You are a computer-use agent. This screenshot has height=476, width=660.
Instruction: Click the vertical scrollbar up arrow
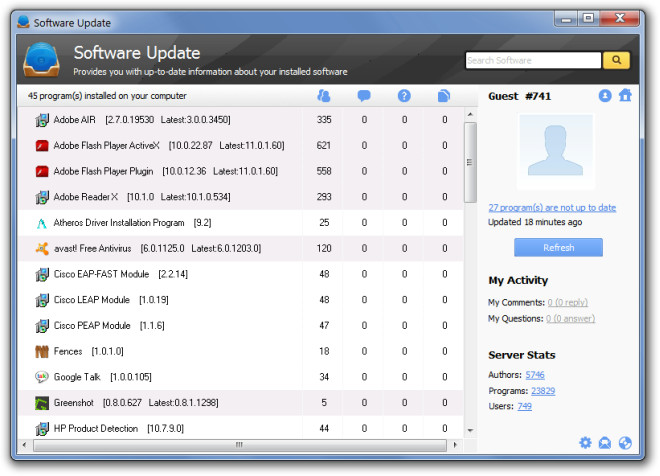[470, 114]
